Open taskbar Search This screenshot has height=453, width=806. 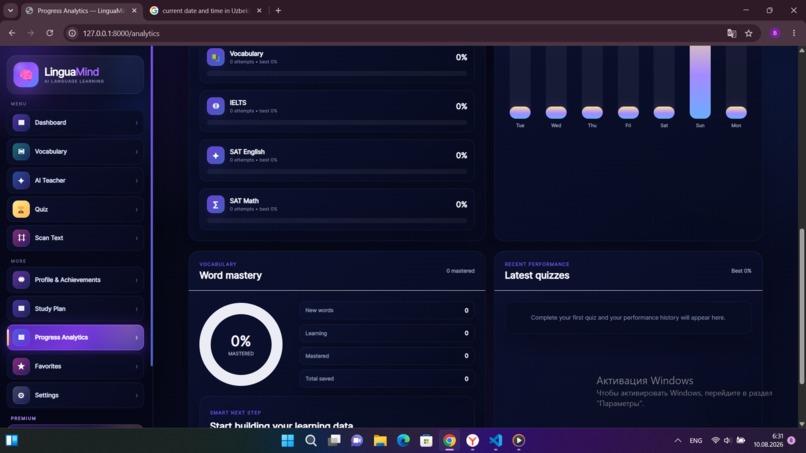pyautogui.click(x=310, y=441)
